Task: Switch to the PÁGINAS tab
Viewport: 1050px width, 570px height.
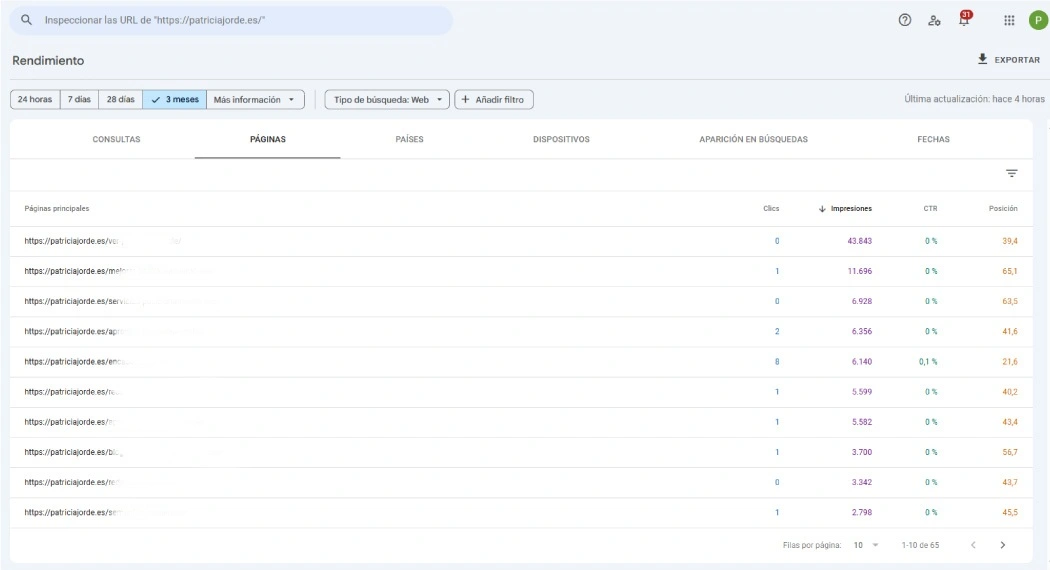Action: (268, 139)
